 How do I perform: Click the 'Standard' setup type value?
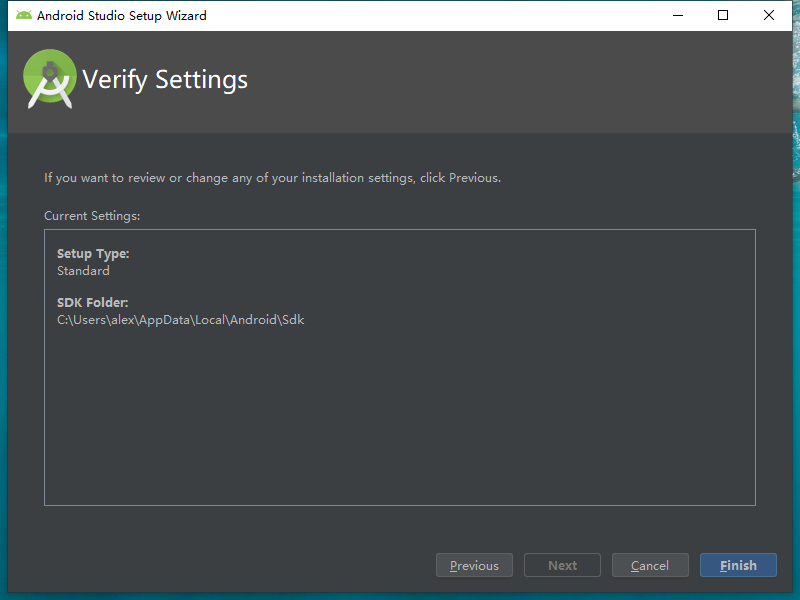[x=83, y=271]
